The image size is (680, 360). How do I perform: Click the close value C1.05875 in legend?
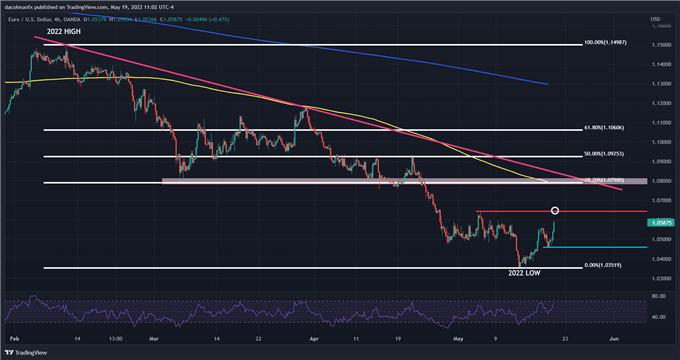170,20
